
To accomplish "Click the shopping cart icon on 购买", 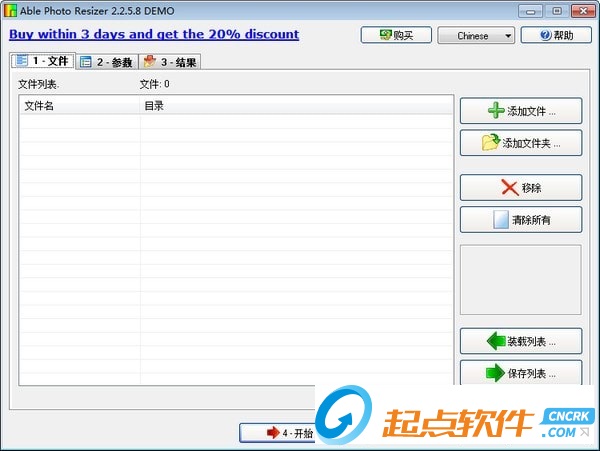I will point(385,35).
